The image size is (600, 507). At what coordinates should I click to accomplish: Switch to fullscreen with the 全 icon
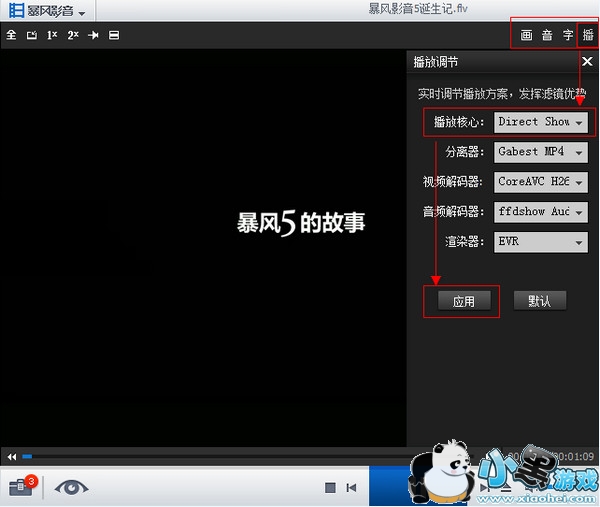11,35
